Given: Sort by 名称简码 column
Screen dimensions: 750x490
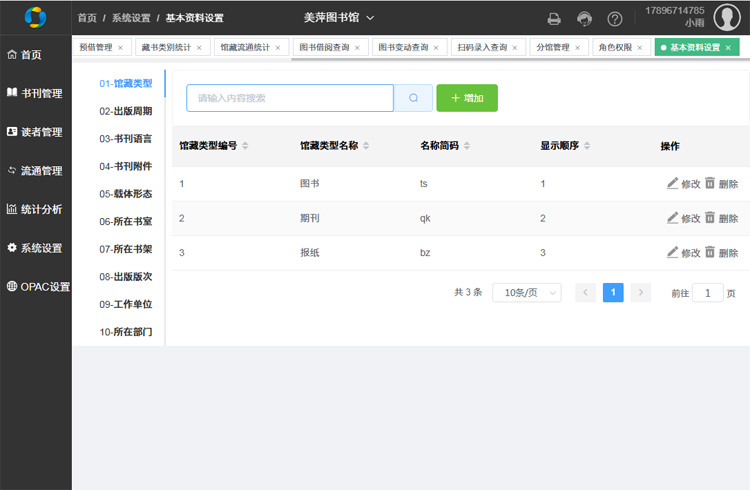Looking at the screenshot, I should (x=467, y=146).
